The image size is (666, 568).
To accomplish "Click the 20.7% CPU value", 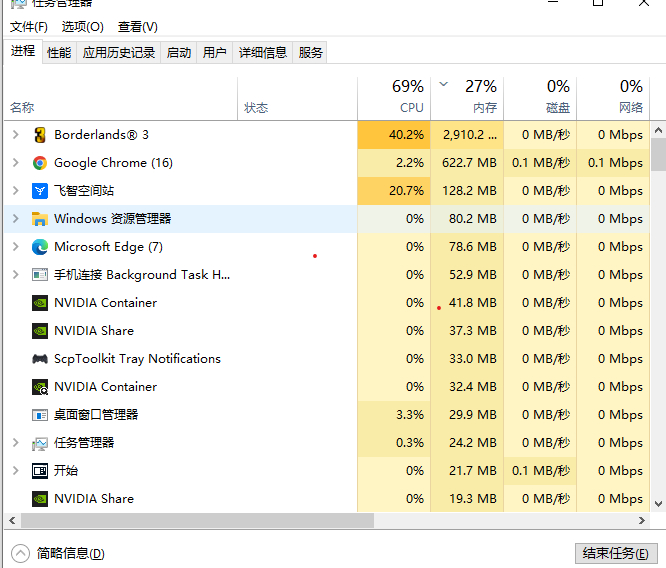I will [x=406, y=191].
